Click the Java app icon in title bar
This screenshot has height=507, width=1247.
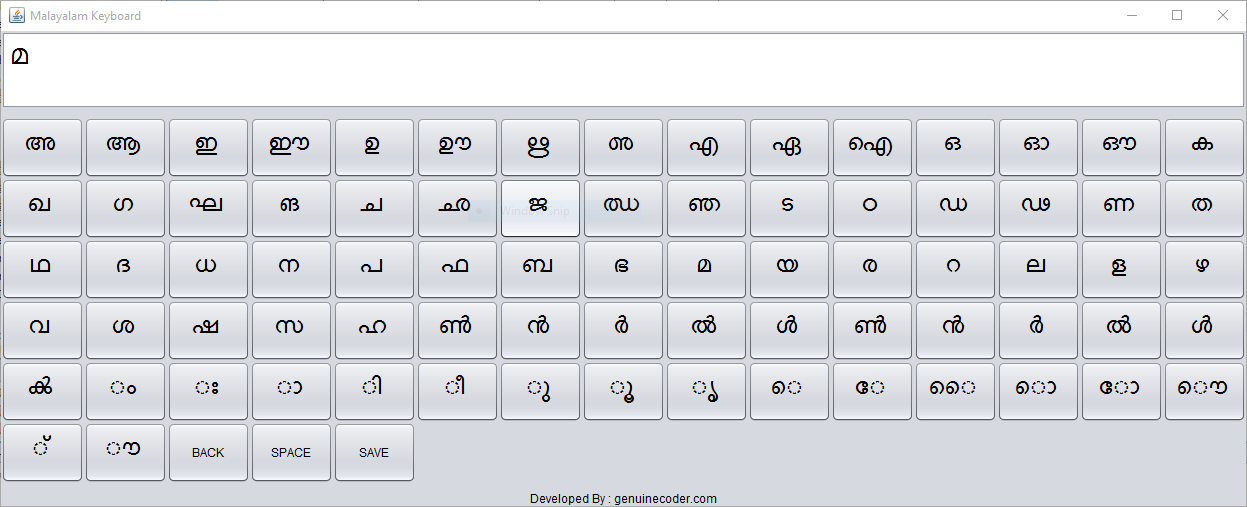point(16,15)
